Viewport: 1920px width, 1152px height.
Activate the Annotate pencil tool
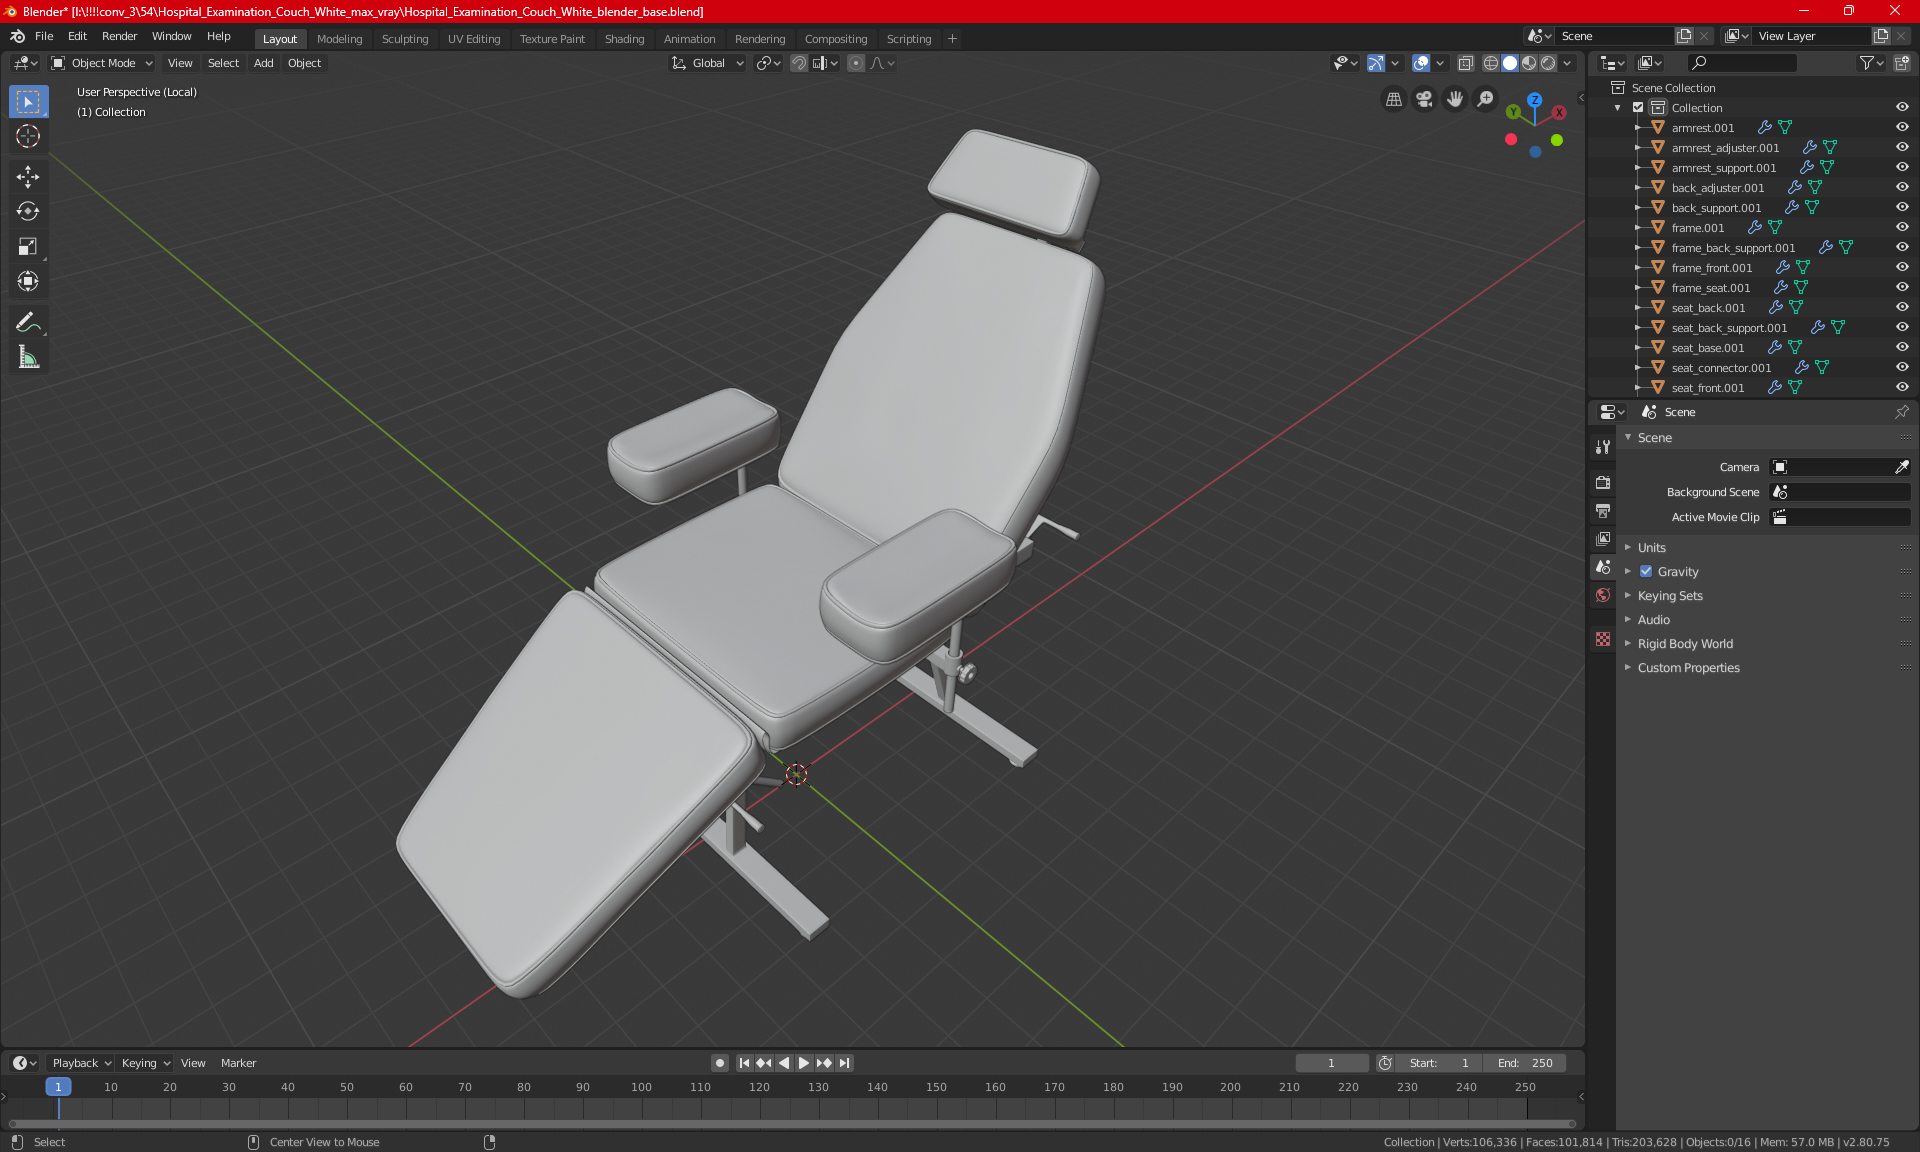(x=28, y=322)
